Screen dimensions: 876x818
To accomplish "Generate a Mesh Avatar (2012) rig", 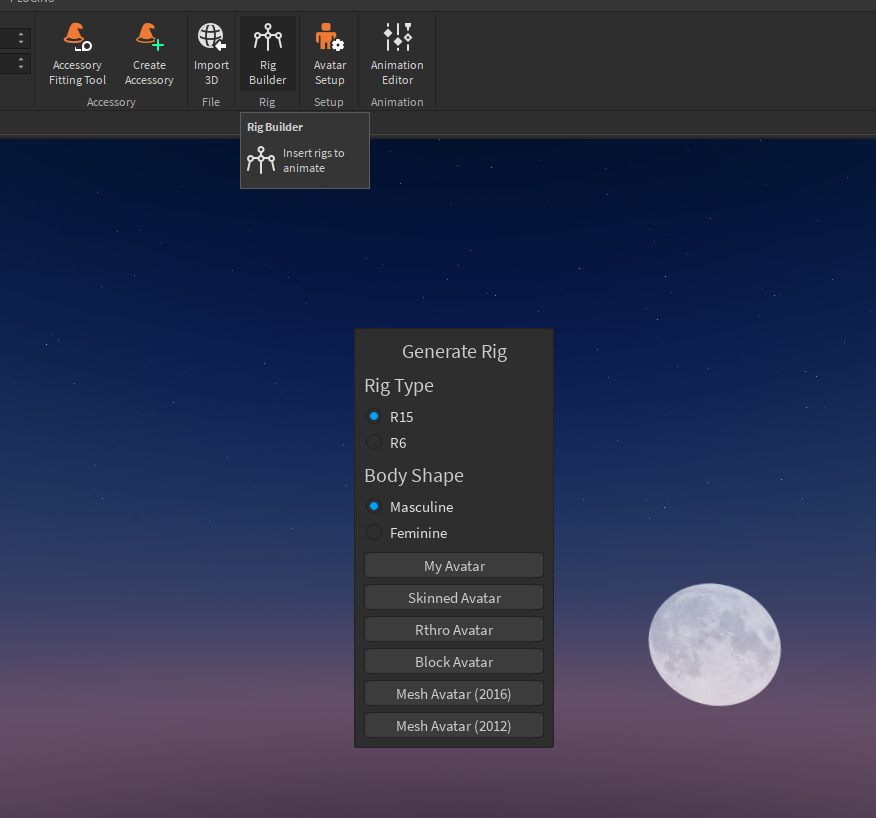I will pos(453,725).
